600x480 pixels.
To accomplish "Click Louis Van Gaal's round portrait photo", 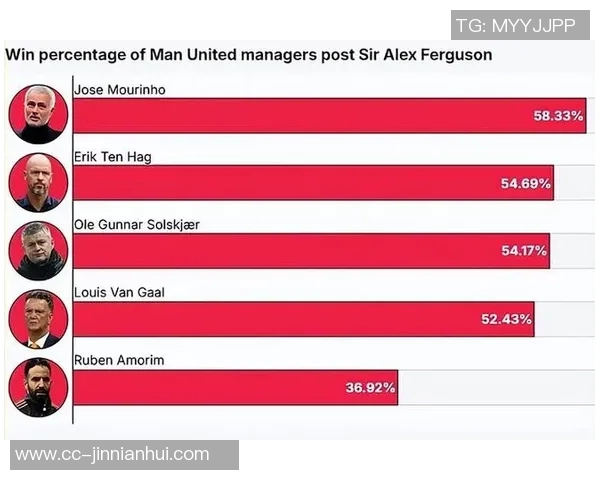I will click(x=38, y=319).
